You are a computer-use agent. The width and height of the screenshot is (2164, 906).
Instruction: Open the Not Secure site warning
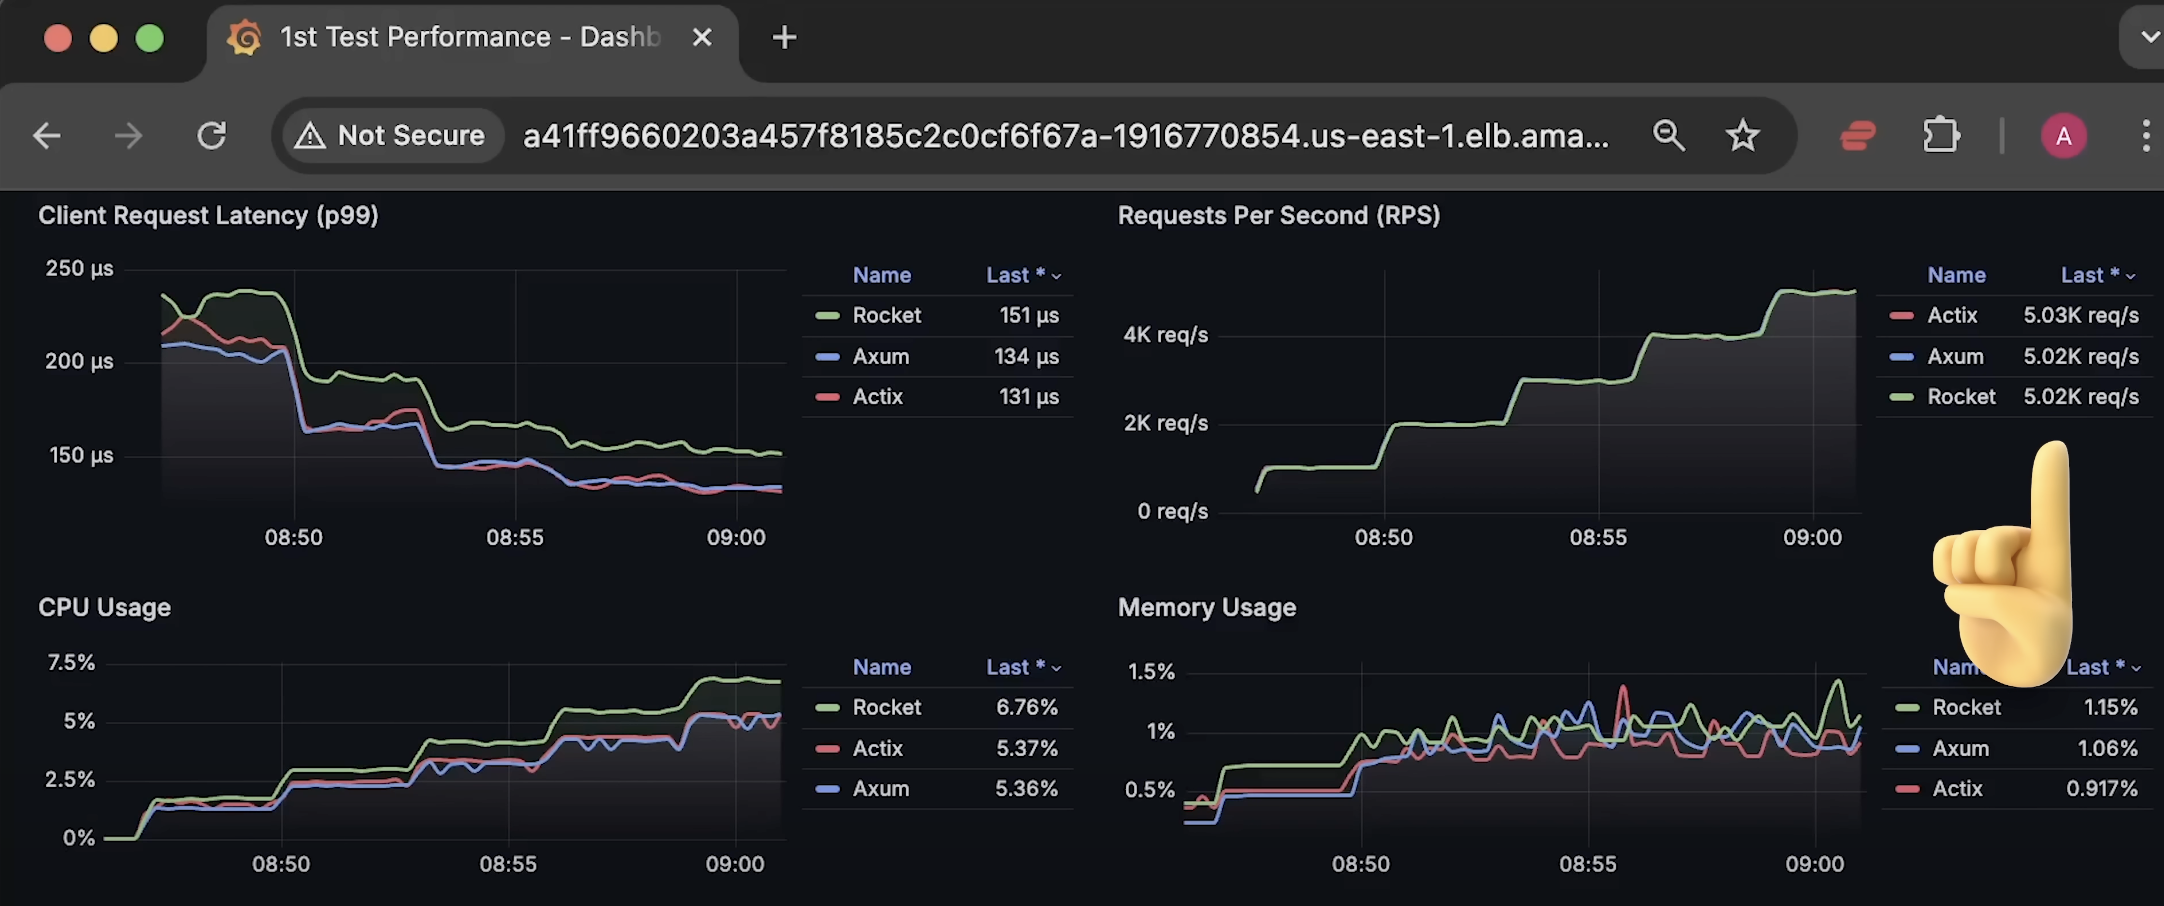(391, 135)
